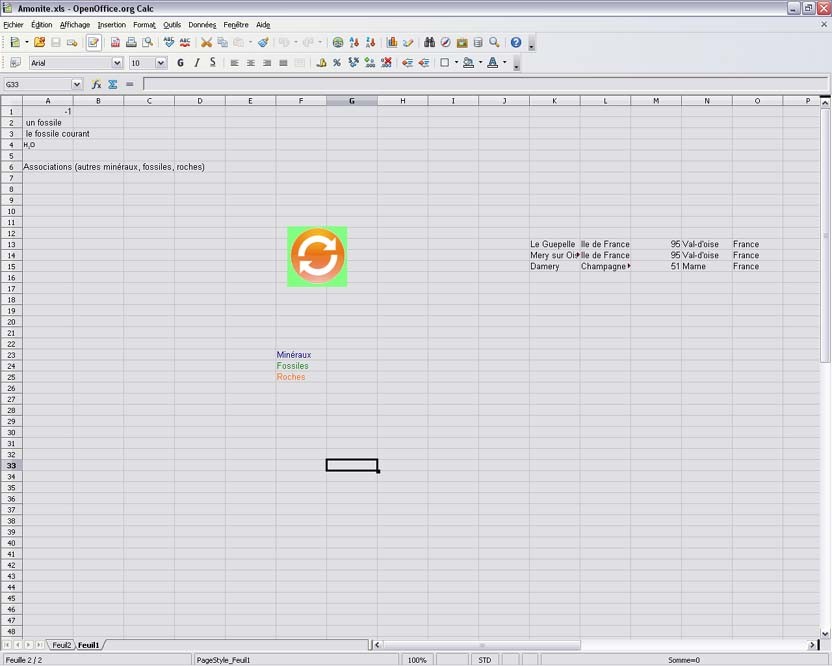Viewport: 832px width, 666px height.
Task: Click the Bold (G) formatting icon
Action: 180,63
